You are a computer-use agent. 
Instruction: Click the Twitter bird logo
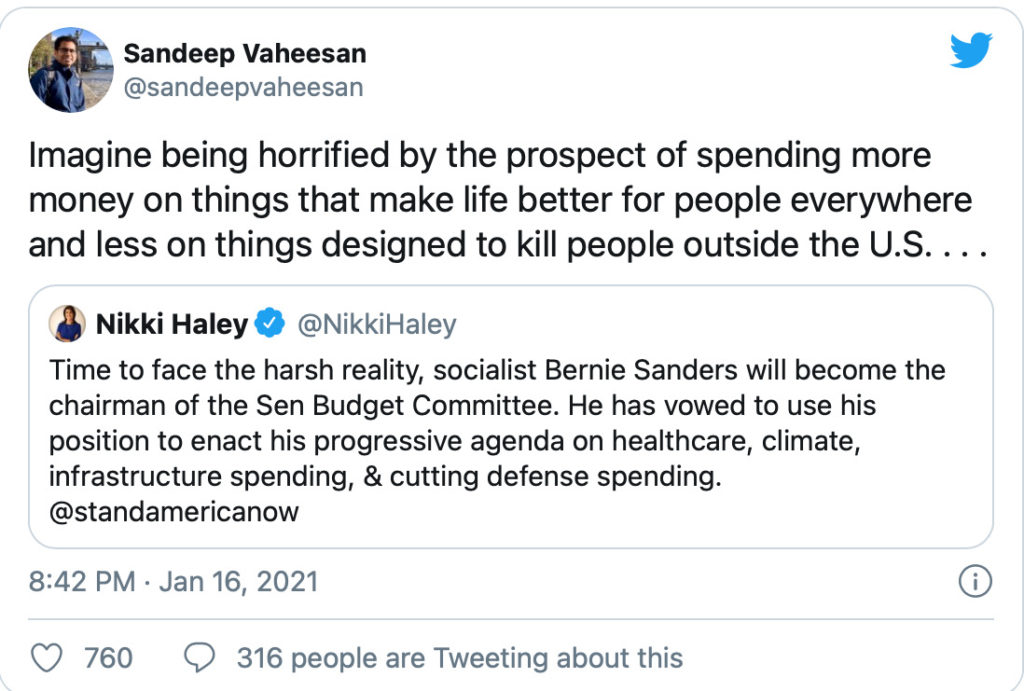[970, 49]
